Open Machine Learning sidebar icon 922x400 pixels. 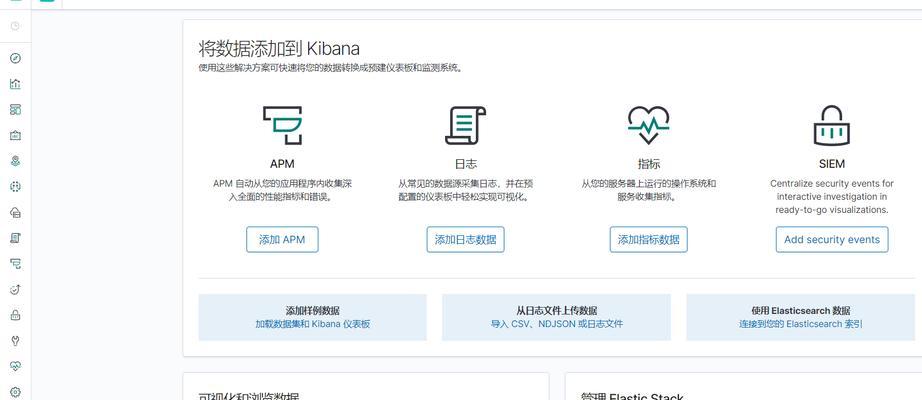point(15,186)
